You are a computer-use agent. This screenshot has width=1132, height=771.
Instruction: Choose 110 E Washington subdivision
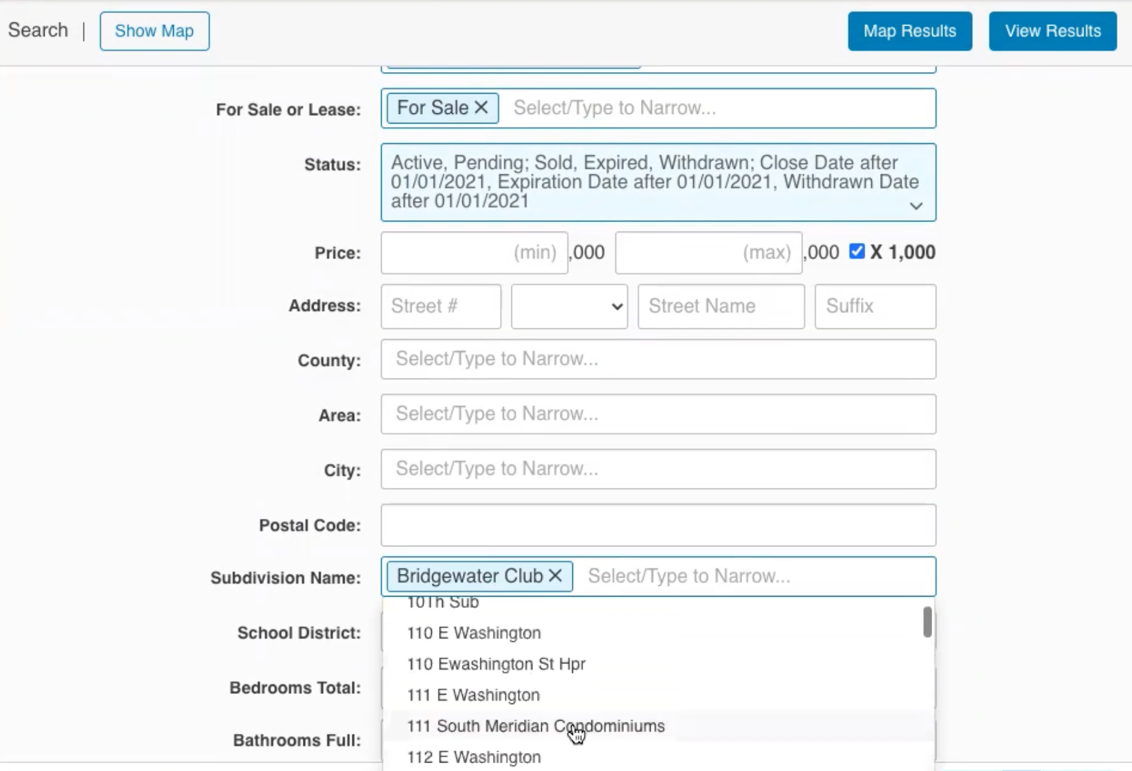[473, 632]
